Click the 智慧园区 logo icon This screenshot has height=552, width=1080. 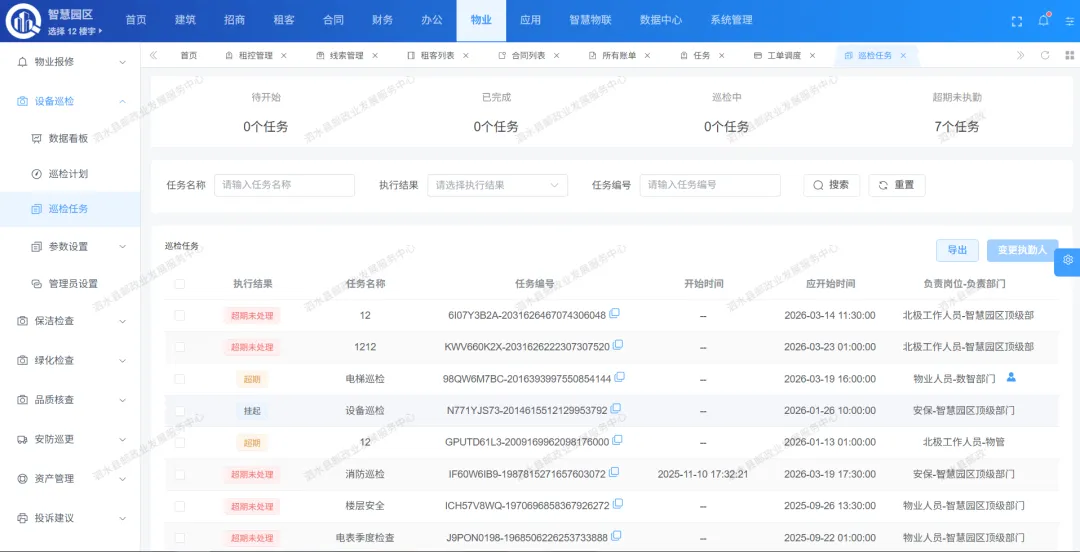[23, 21]
